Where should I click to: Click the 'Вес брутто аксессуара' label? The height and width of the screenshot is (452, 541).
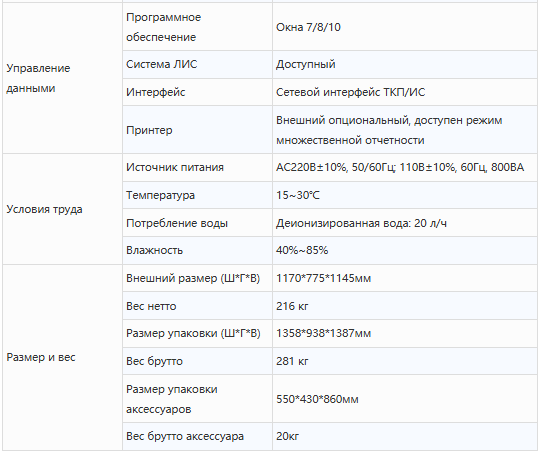click(185, 436)
